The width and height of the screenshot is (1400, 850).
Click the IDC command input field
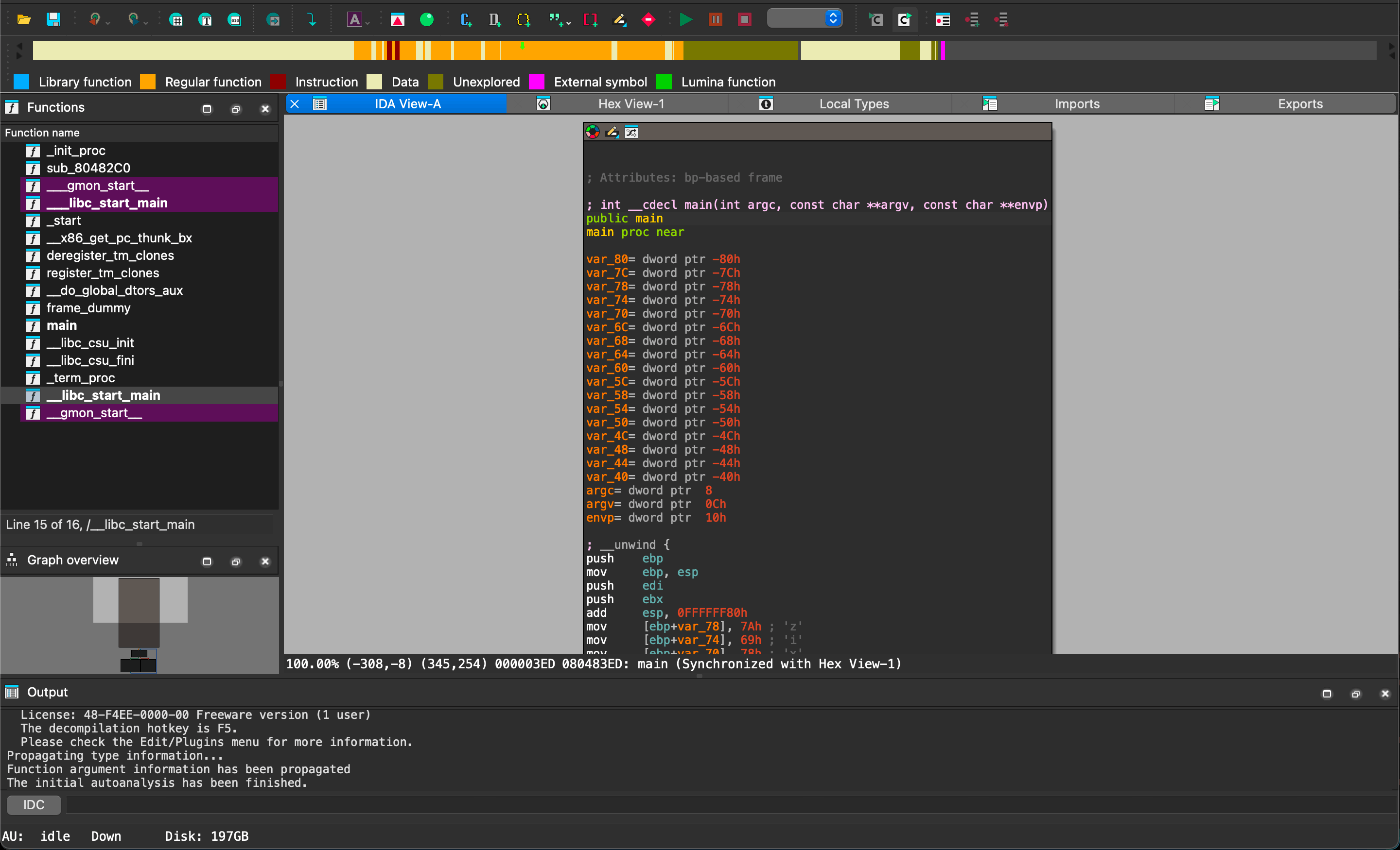700,805
